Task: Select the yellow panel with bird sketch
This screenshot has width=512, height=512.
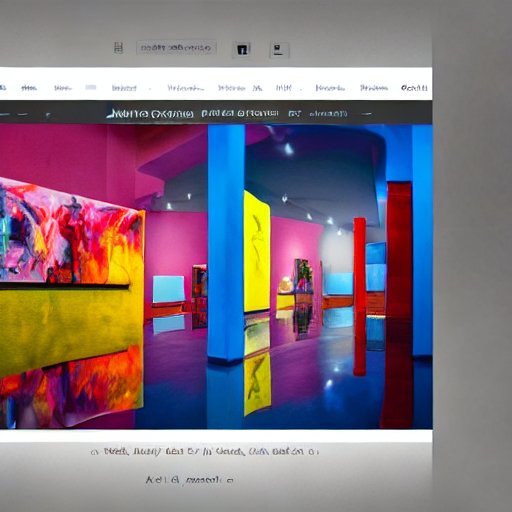Action: click(x=257, y=252)
